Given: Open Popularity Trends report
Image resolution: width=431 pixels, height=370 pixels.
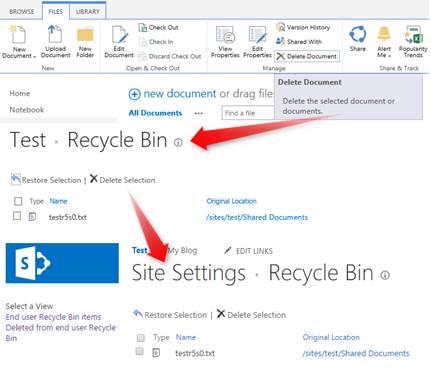Looking at the screenshot, I should pyautogui.click(x=413, y=42).
